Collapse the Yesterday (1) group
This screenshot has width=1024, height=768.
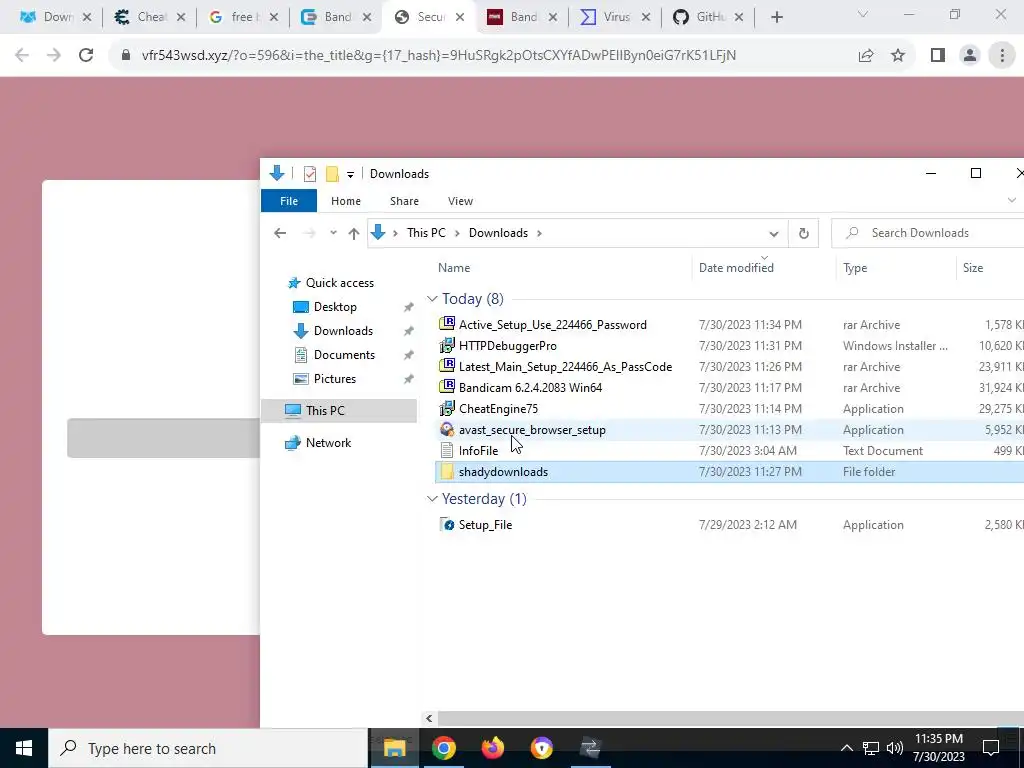[x=432, y=499]
